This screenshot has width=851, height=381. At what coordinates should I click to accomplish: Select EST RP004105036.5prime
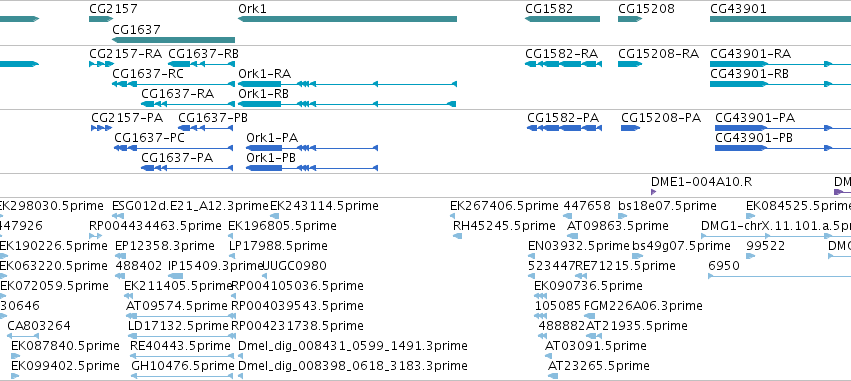click(297, 286)
